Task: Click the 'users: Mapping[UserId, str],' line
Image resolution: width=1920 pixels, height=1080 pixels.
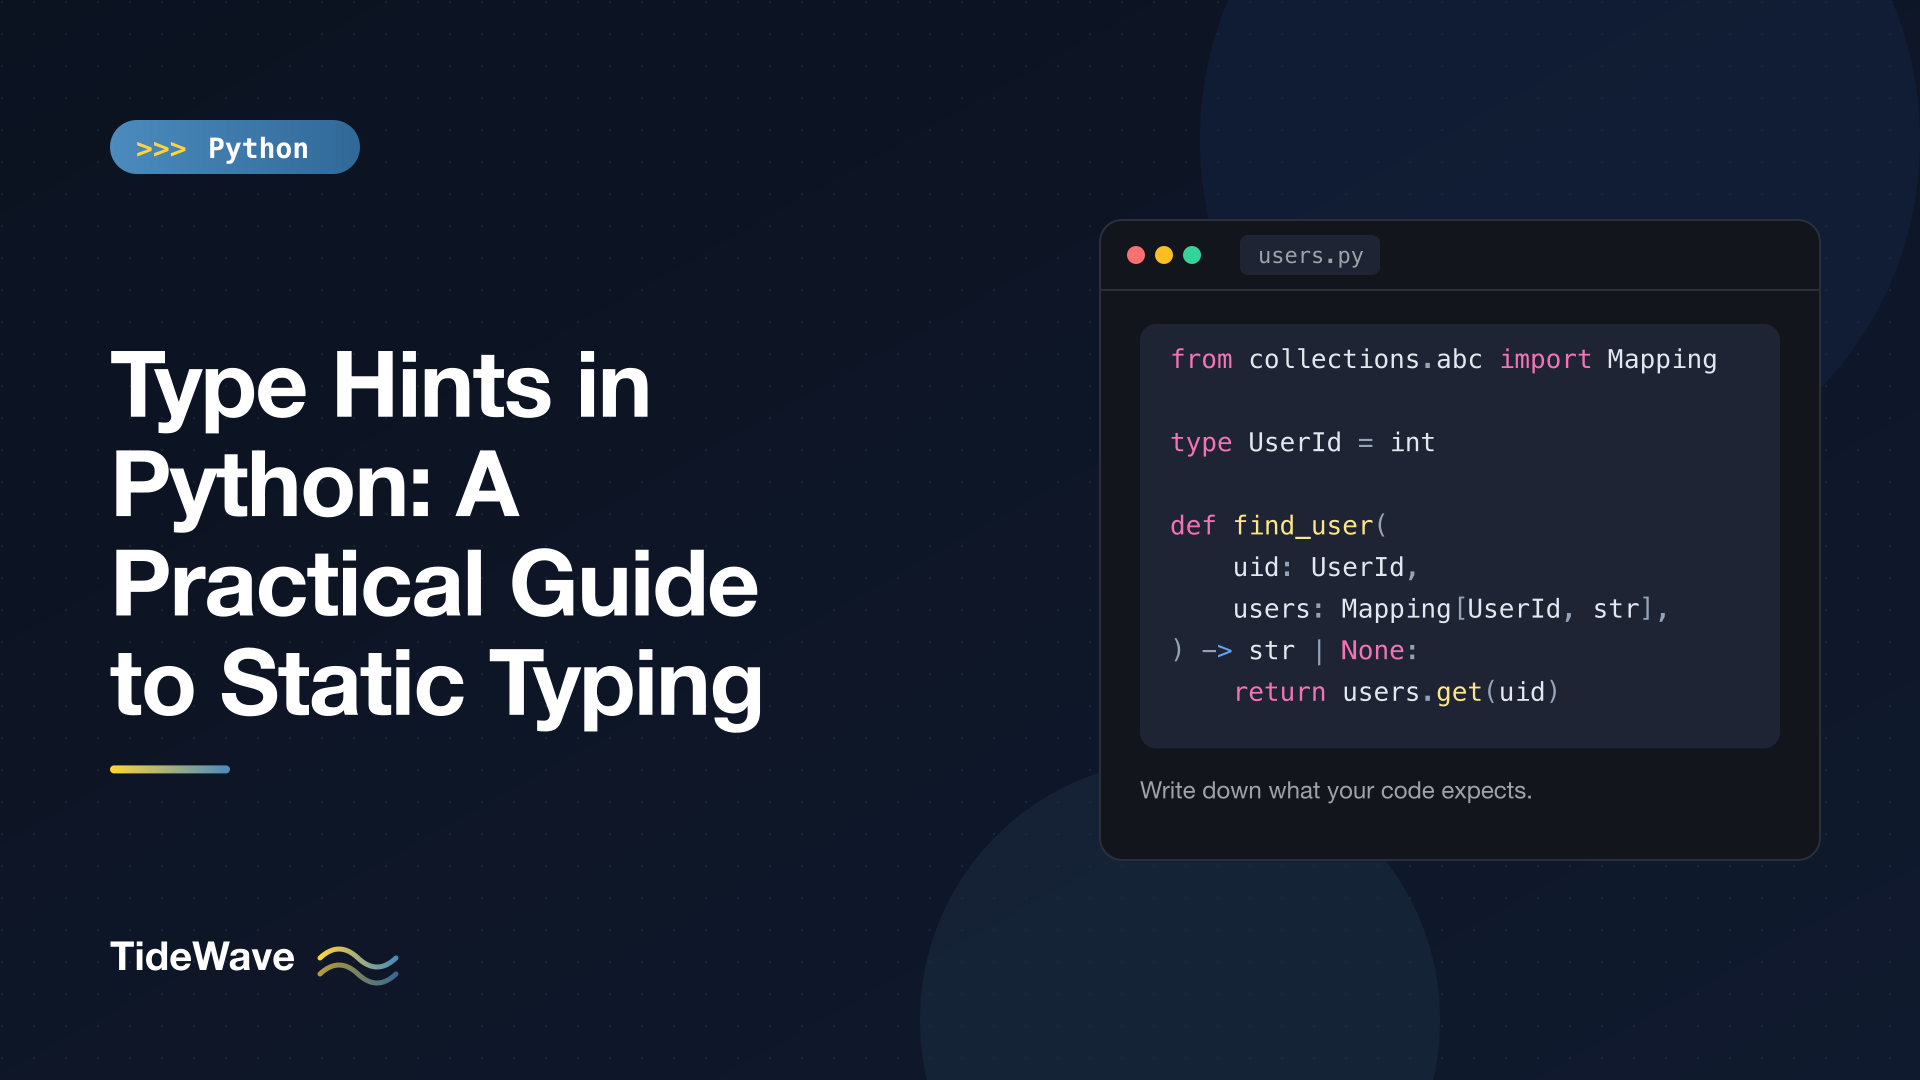Action: point(1451,609)
